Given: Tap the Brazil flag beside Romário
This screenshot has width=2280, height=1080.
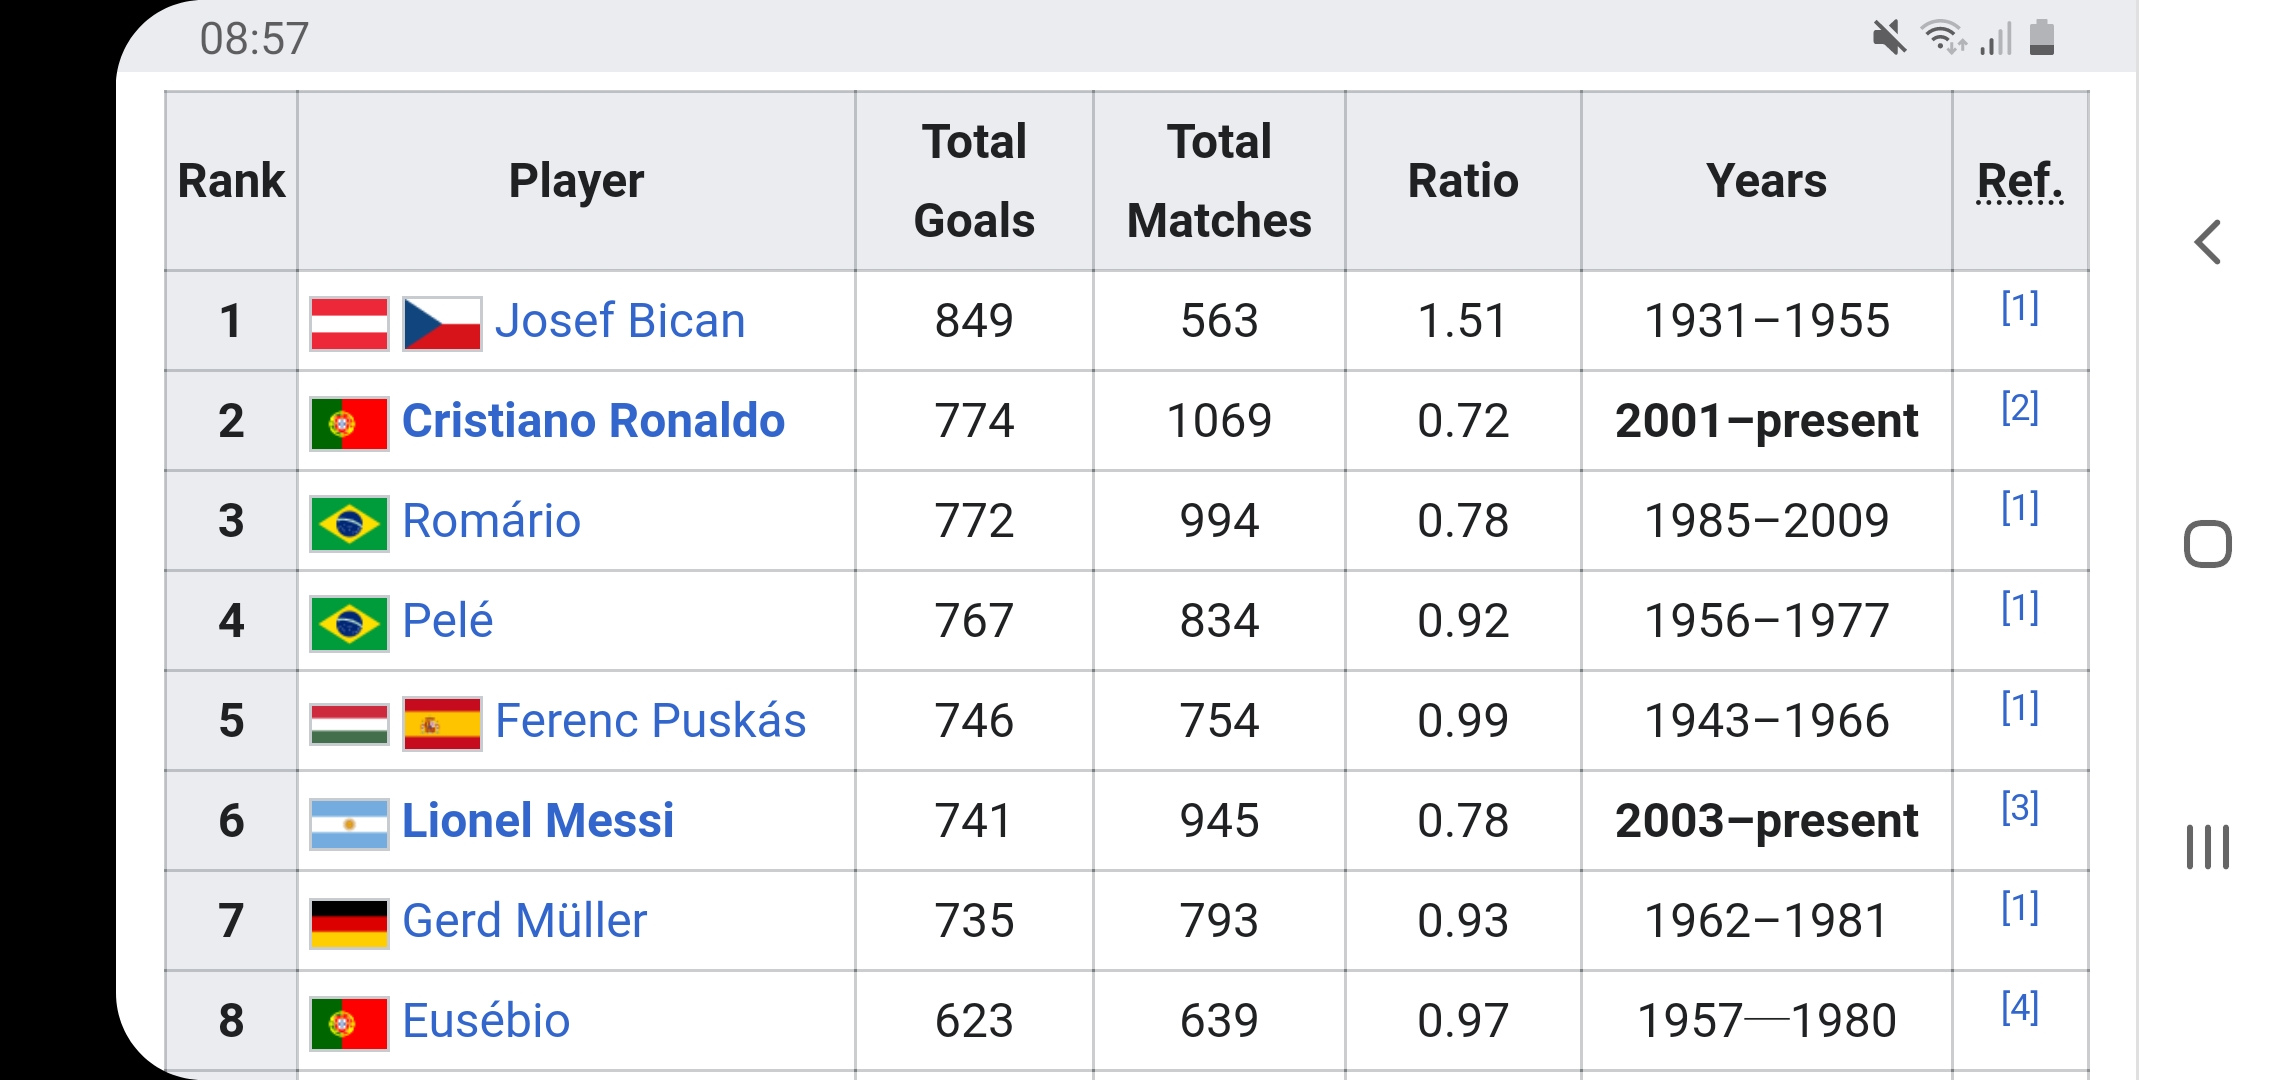Looking at the screenshot, I should pyautogui.click(x=349, y=523).
